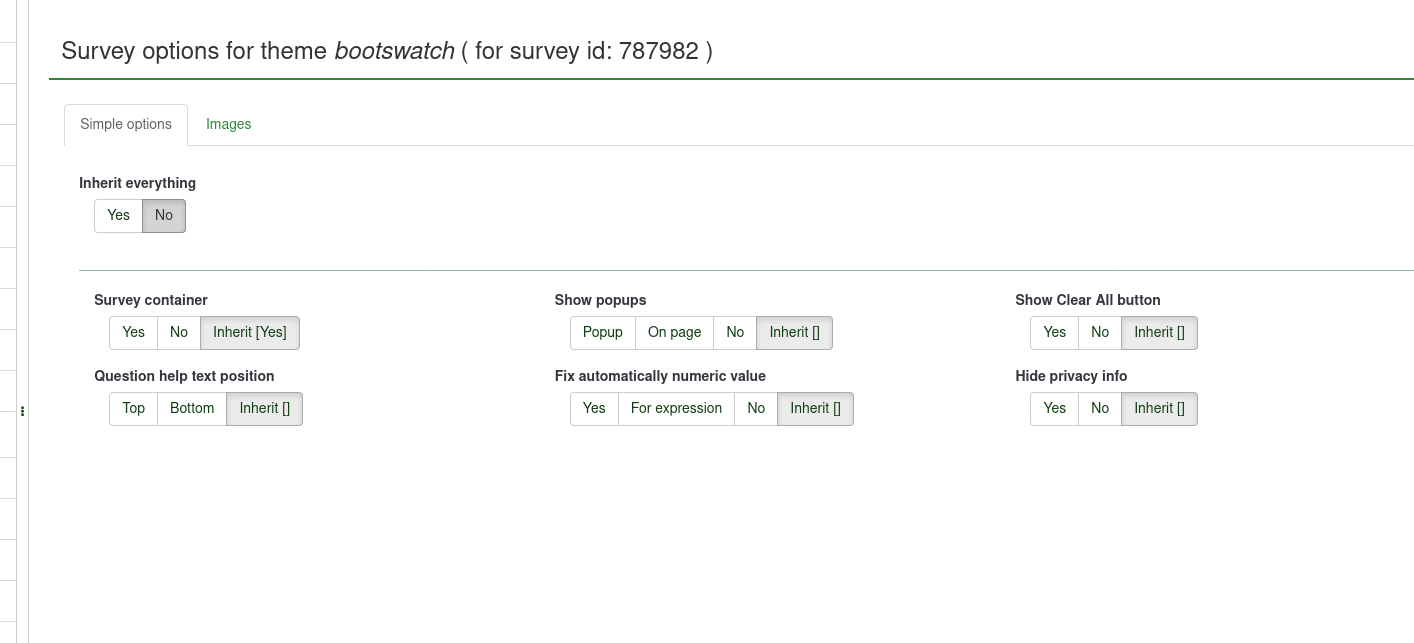Viewport: 1414px width, 643px height.
Task: Set Show Clear All button to No
Action: 1100,332
